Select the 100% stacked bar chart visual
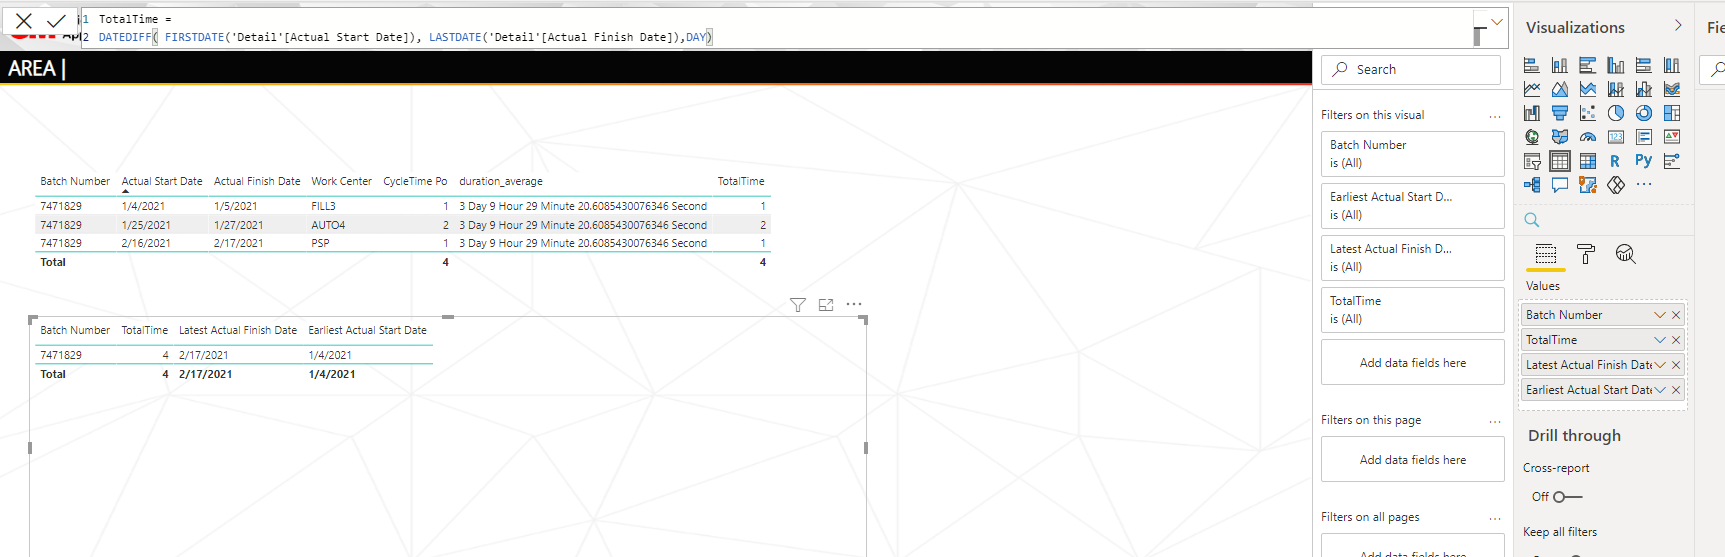1725x557 pixels. click(1643, 65)
